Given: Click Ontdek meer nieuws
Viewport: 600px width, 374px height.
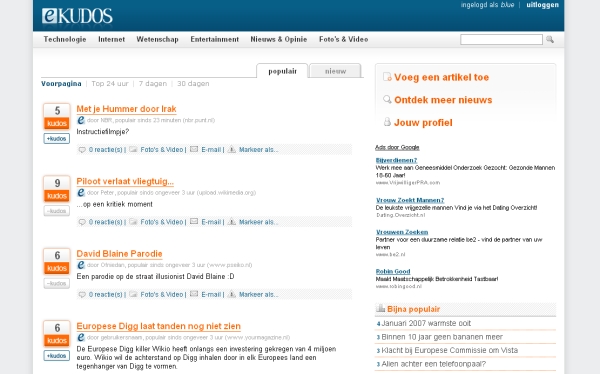Looking at the screenshot, I should point(443,100).
